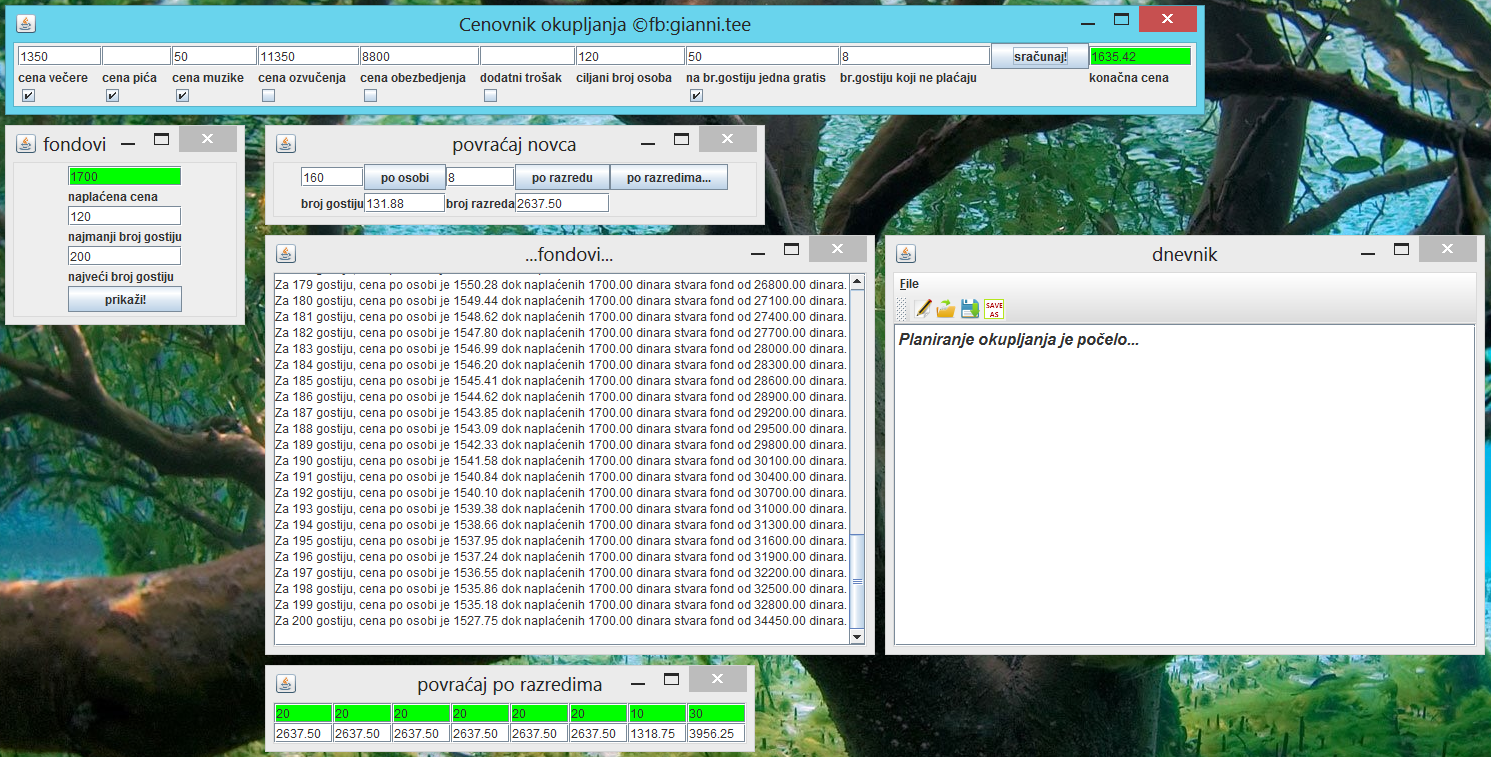Click the prikaži! button in fondovi
This screenshot has height=757, width=1491.
125,299
